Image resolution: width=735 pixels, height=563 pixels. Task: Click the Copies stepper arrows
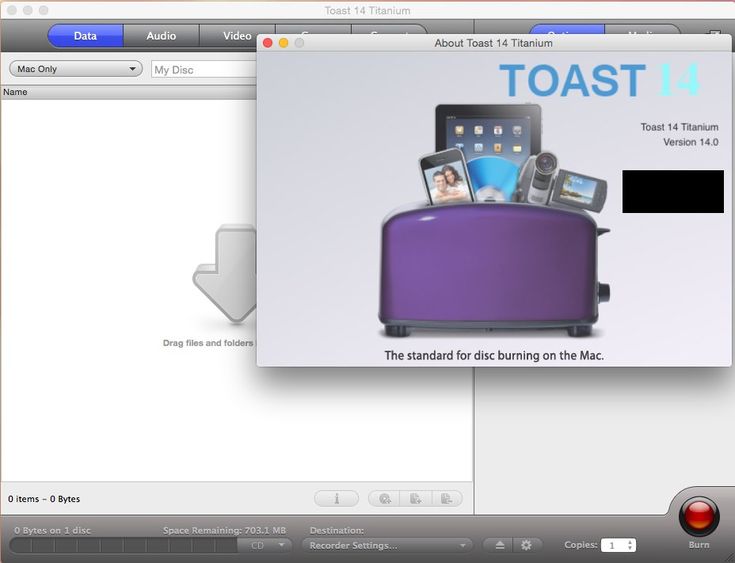coord(630,545)
